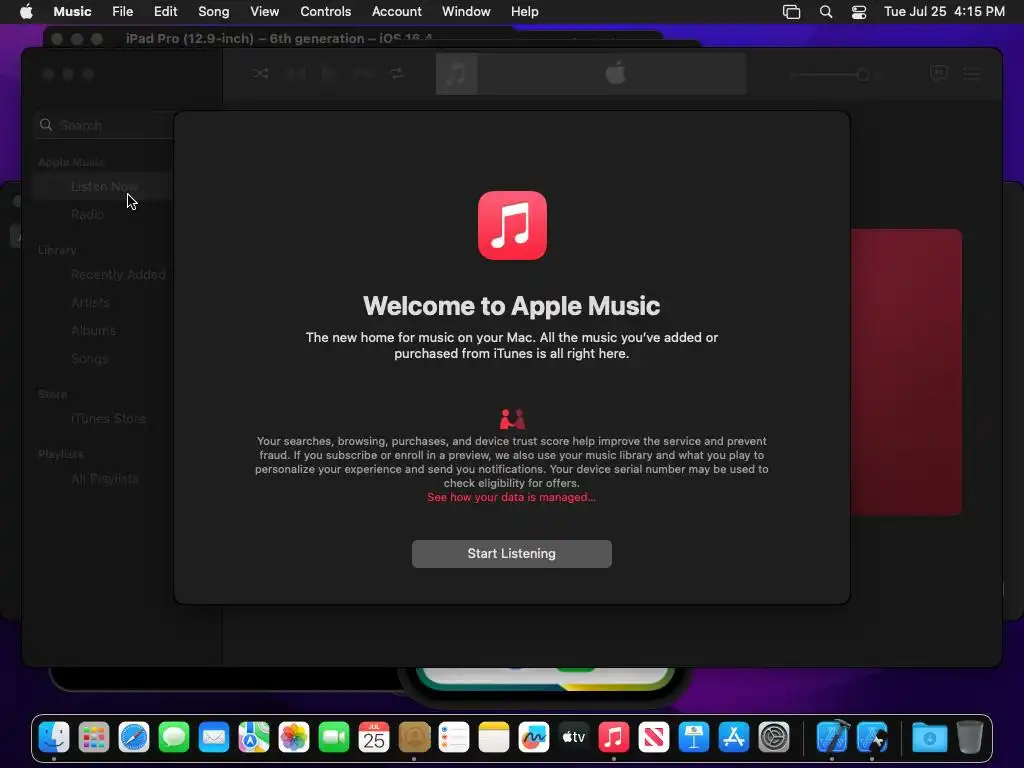Screen dimensions: 1024x768
Task: Click the privacy handshake icon in the dialog
Action: 512,419
